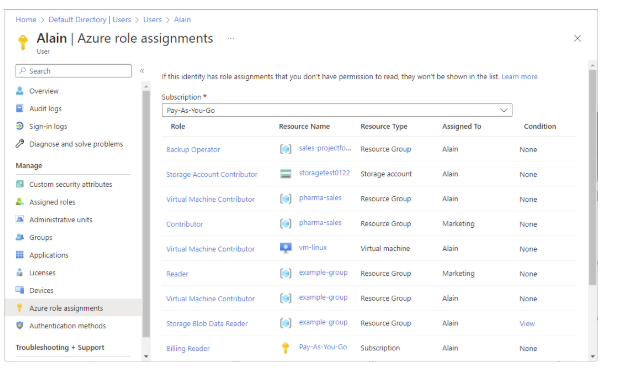Go to Default Directory | Users breadcrumb

tap(90, 19)
